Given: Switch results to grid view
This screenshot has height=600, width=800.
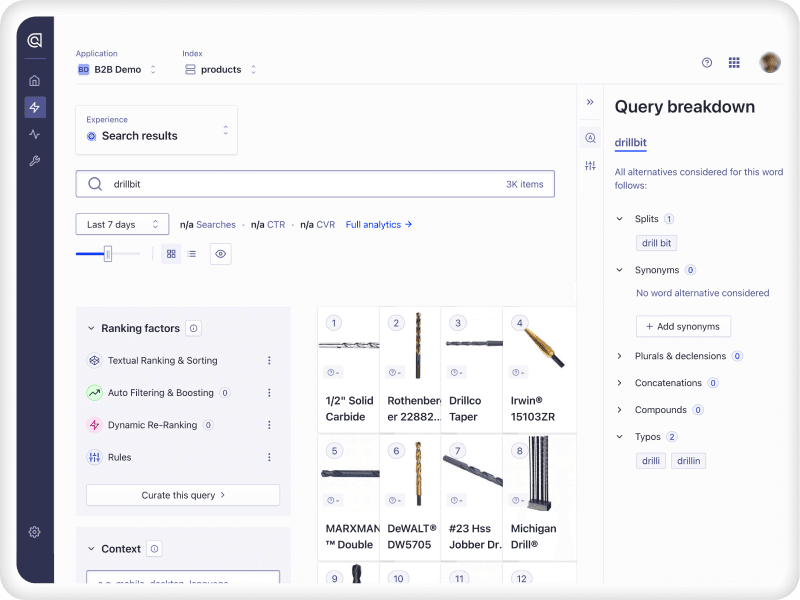Looking at the screenshot, I should (x=171, y=254).
